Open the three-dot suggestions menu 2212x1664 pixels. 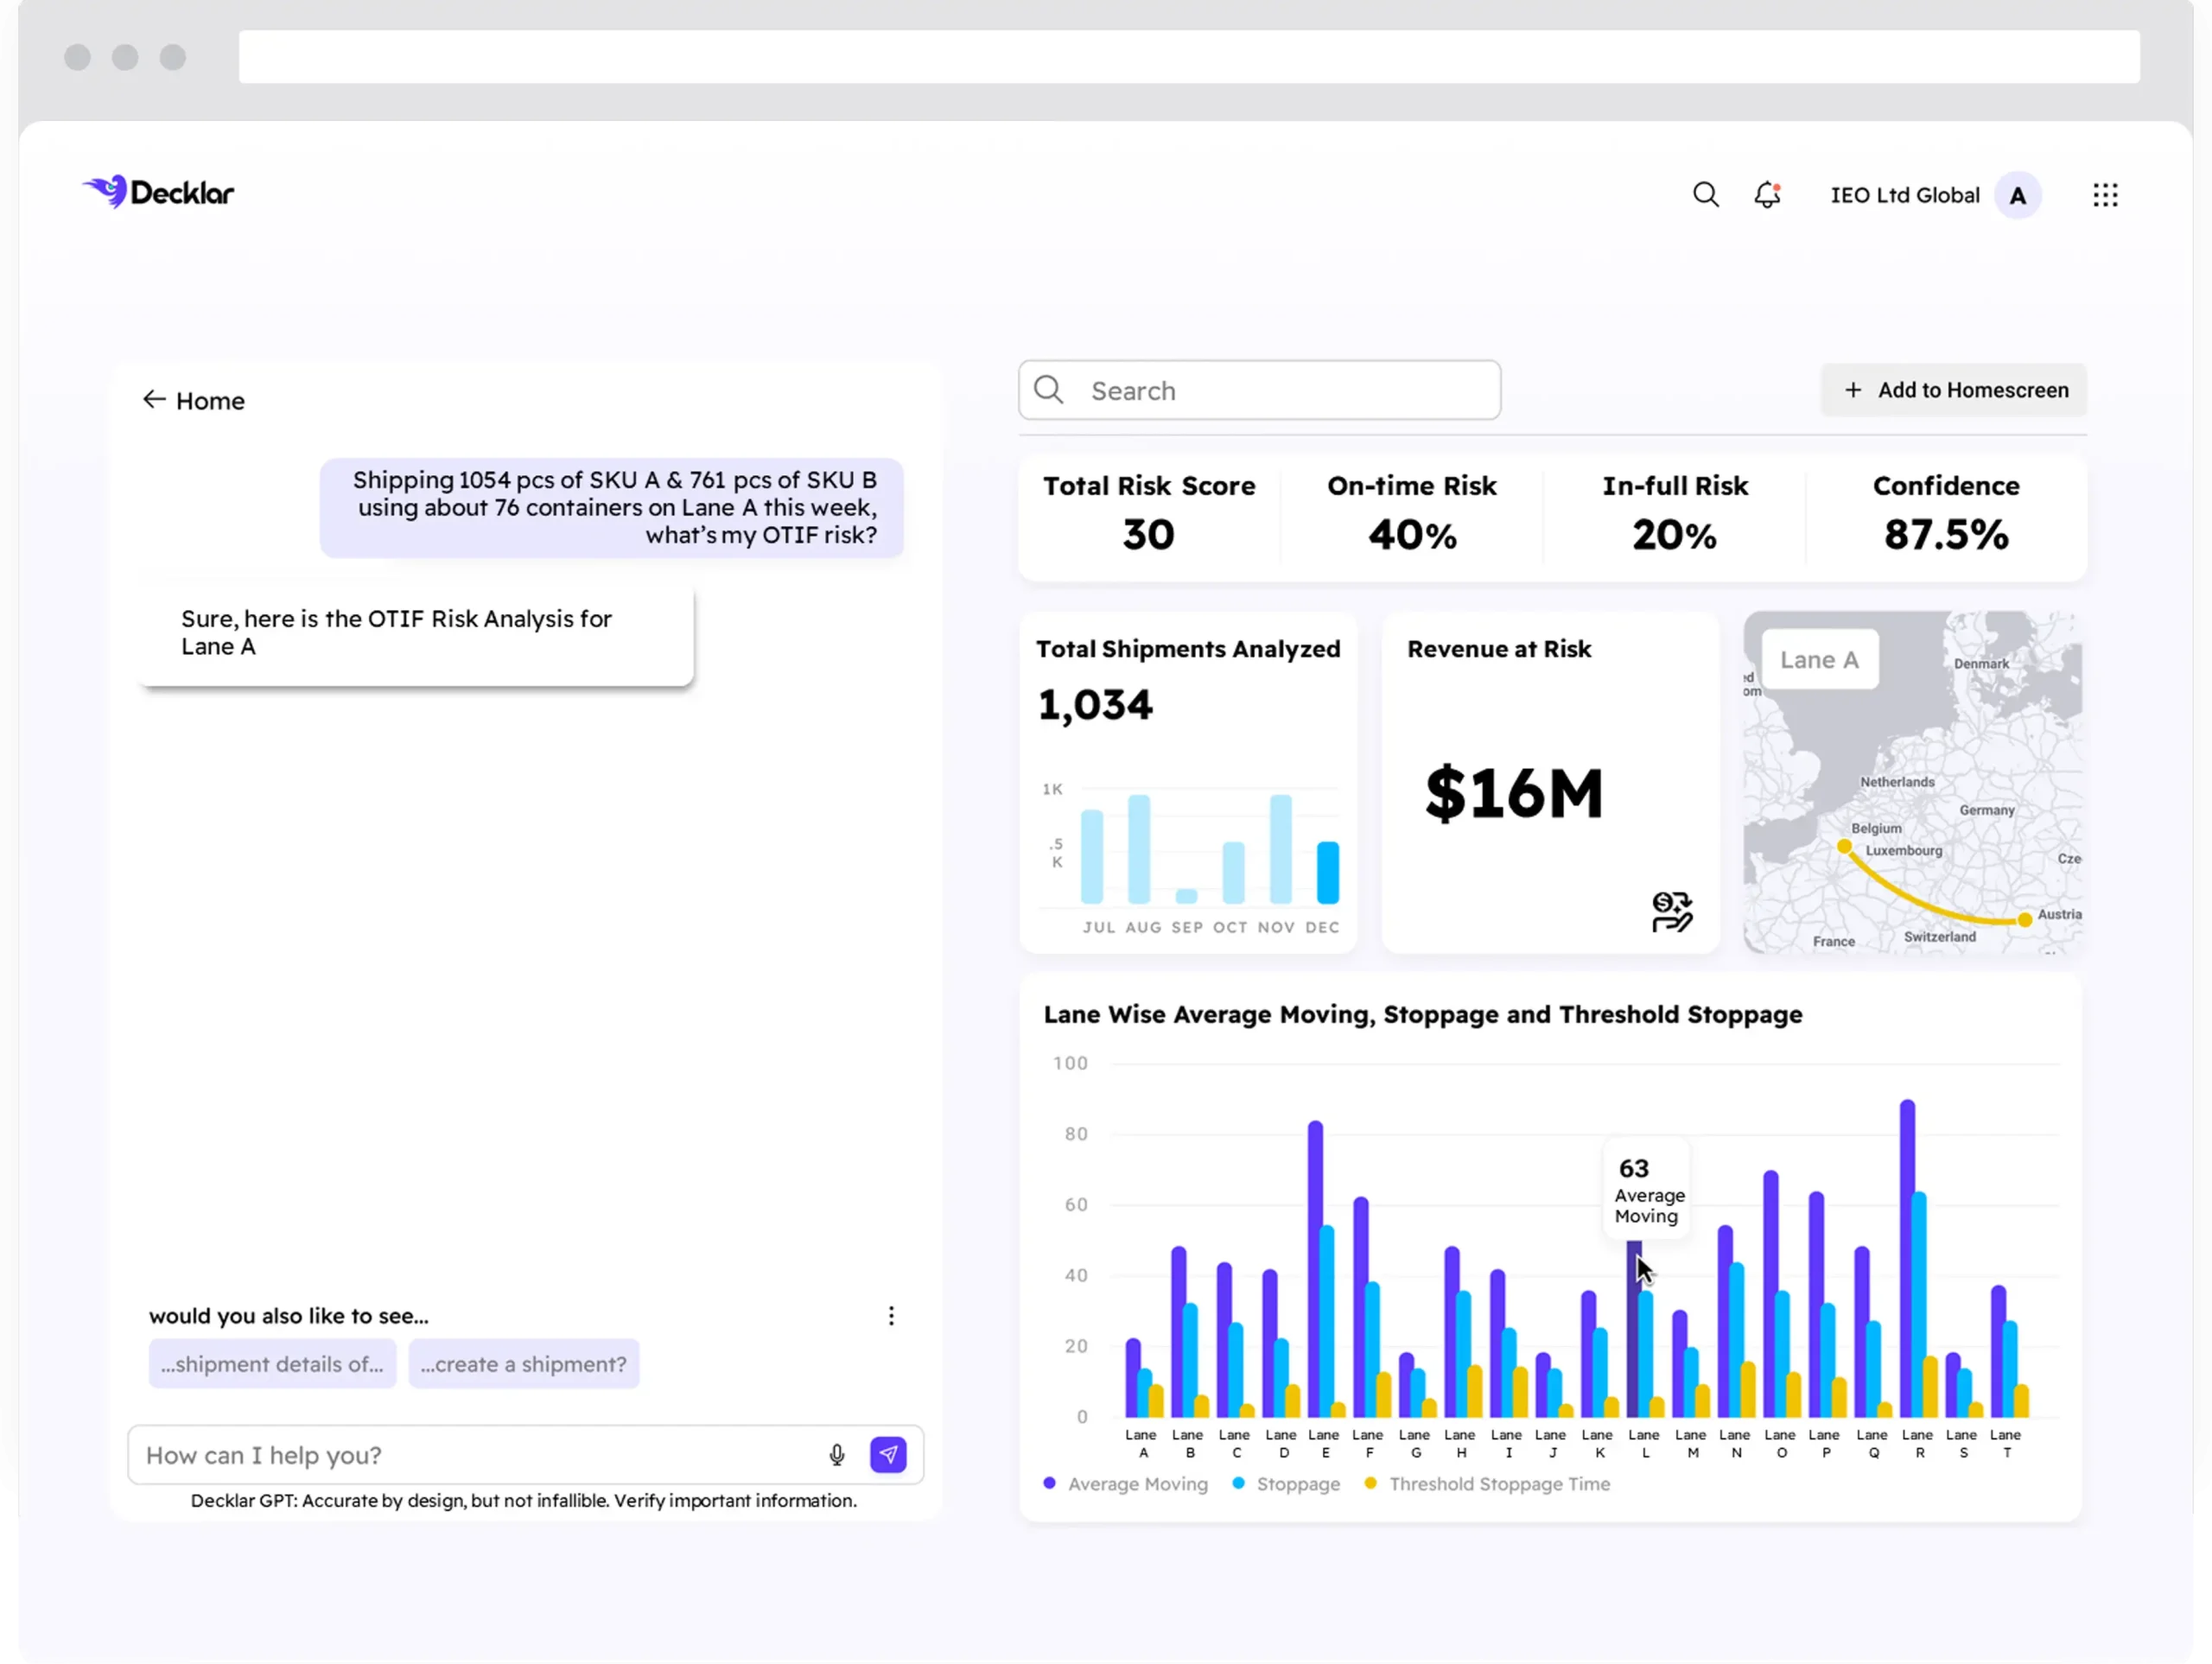(x=891, y=1315)
